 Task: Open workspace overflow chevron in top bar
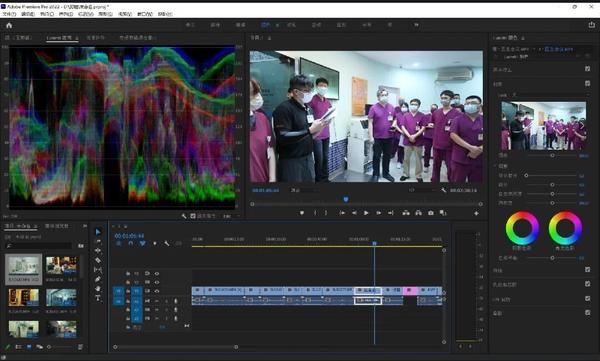416,25
